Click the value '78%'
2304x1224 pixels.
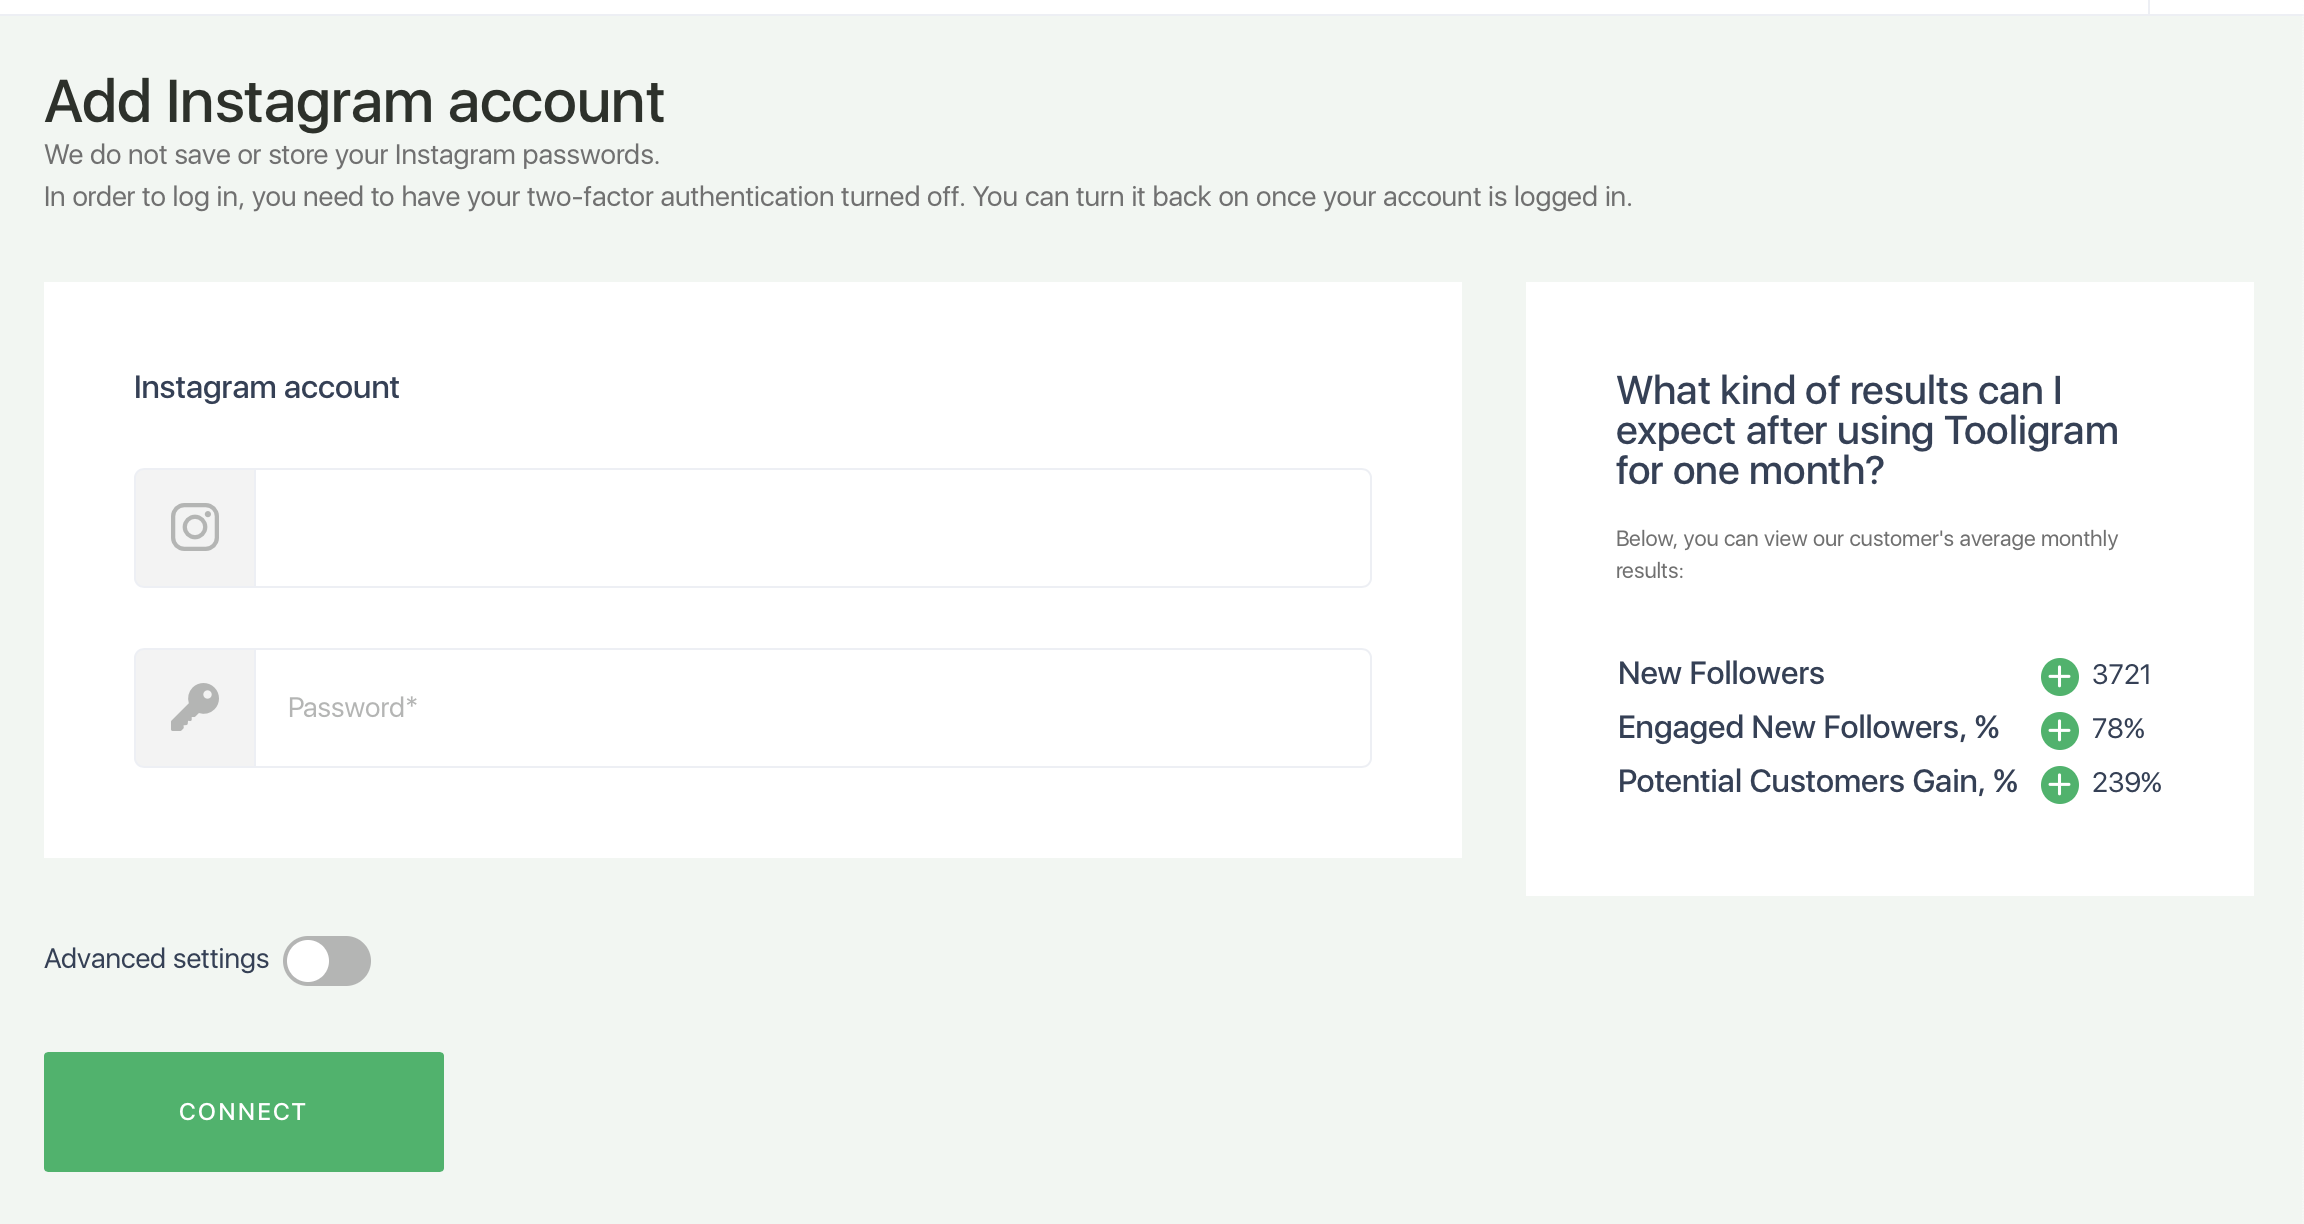click(x=2118, y=729)
